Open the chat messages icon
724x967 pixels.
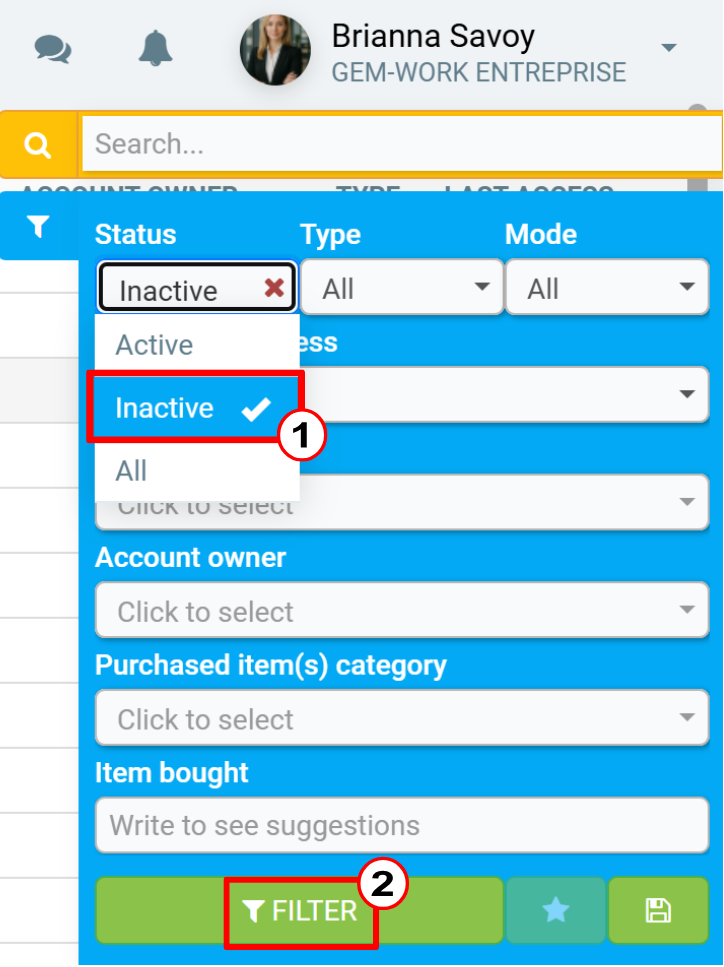pos(53,49)
